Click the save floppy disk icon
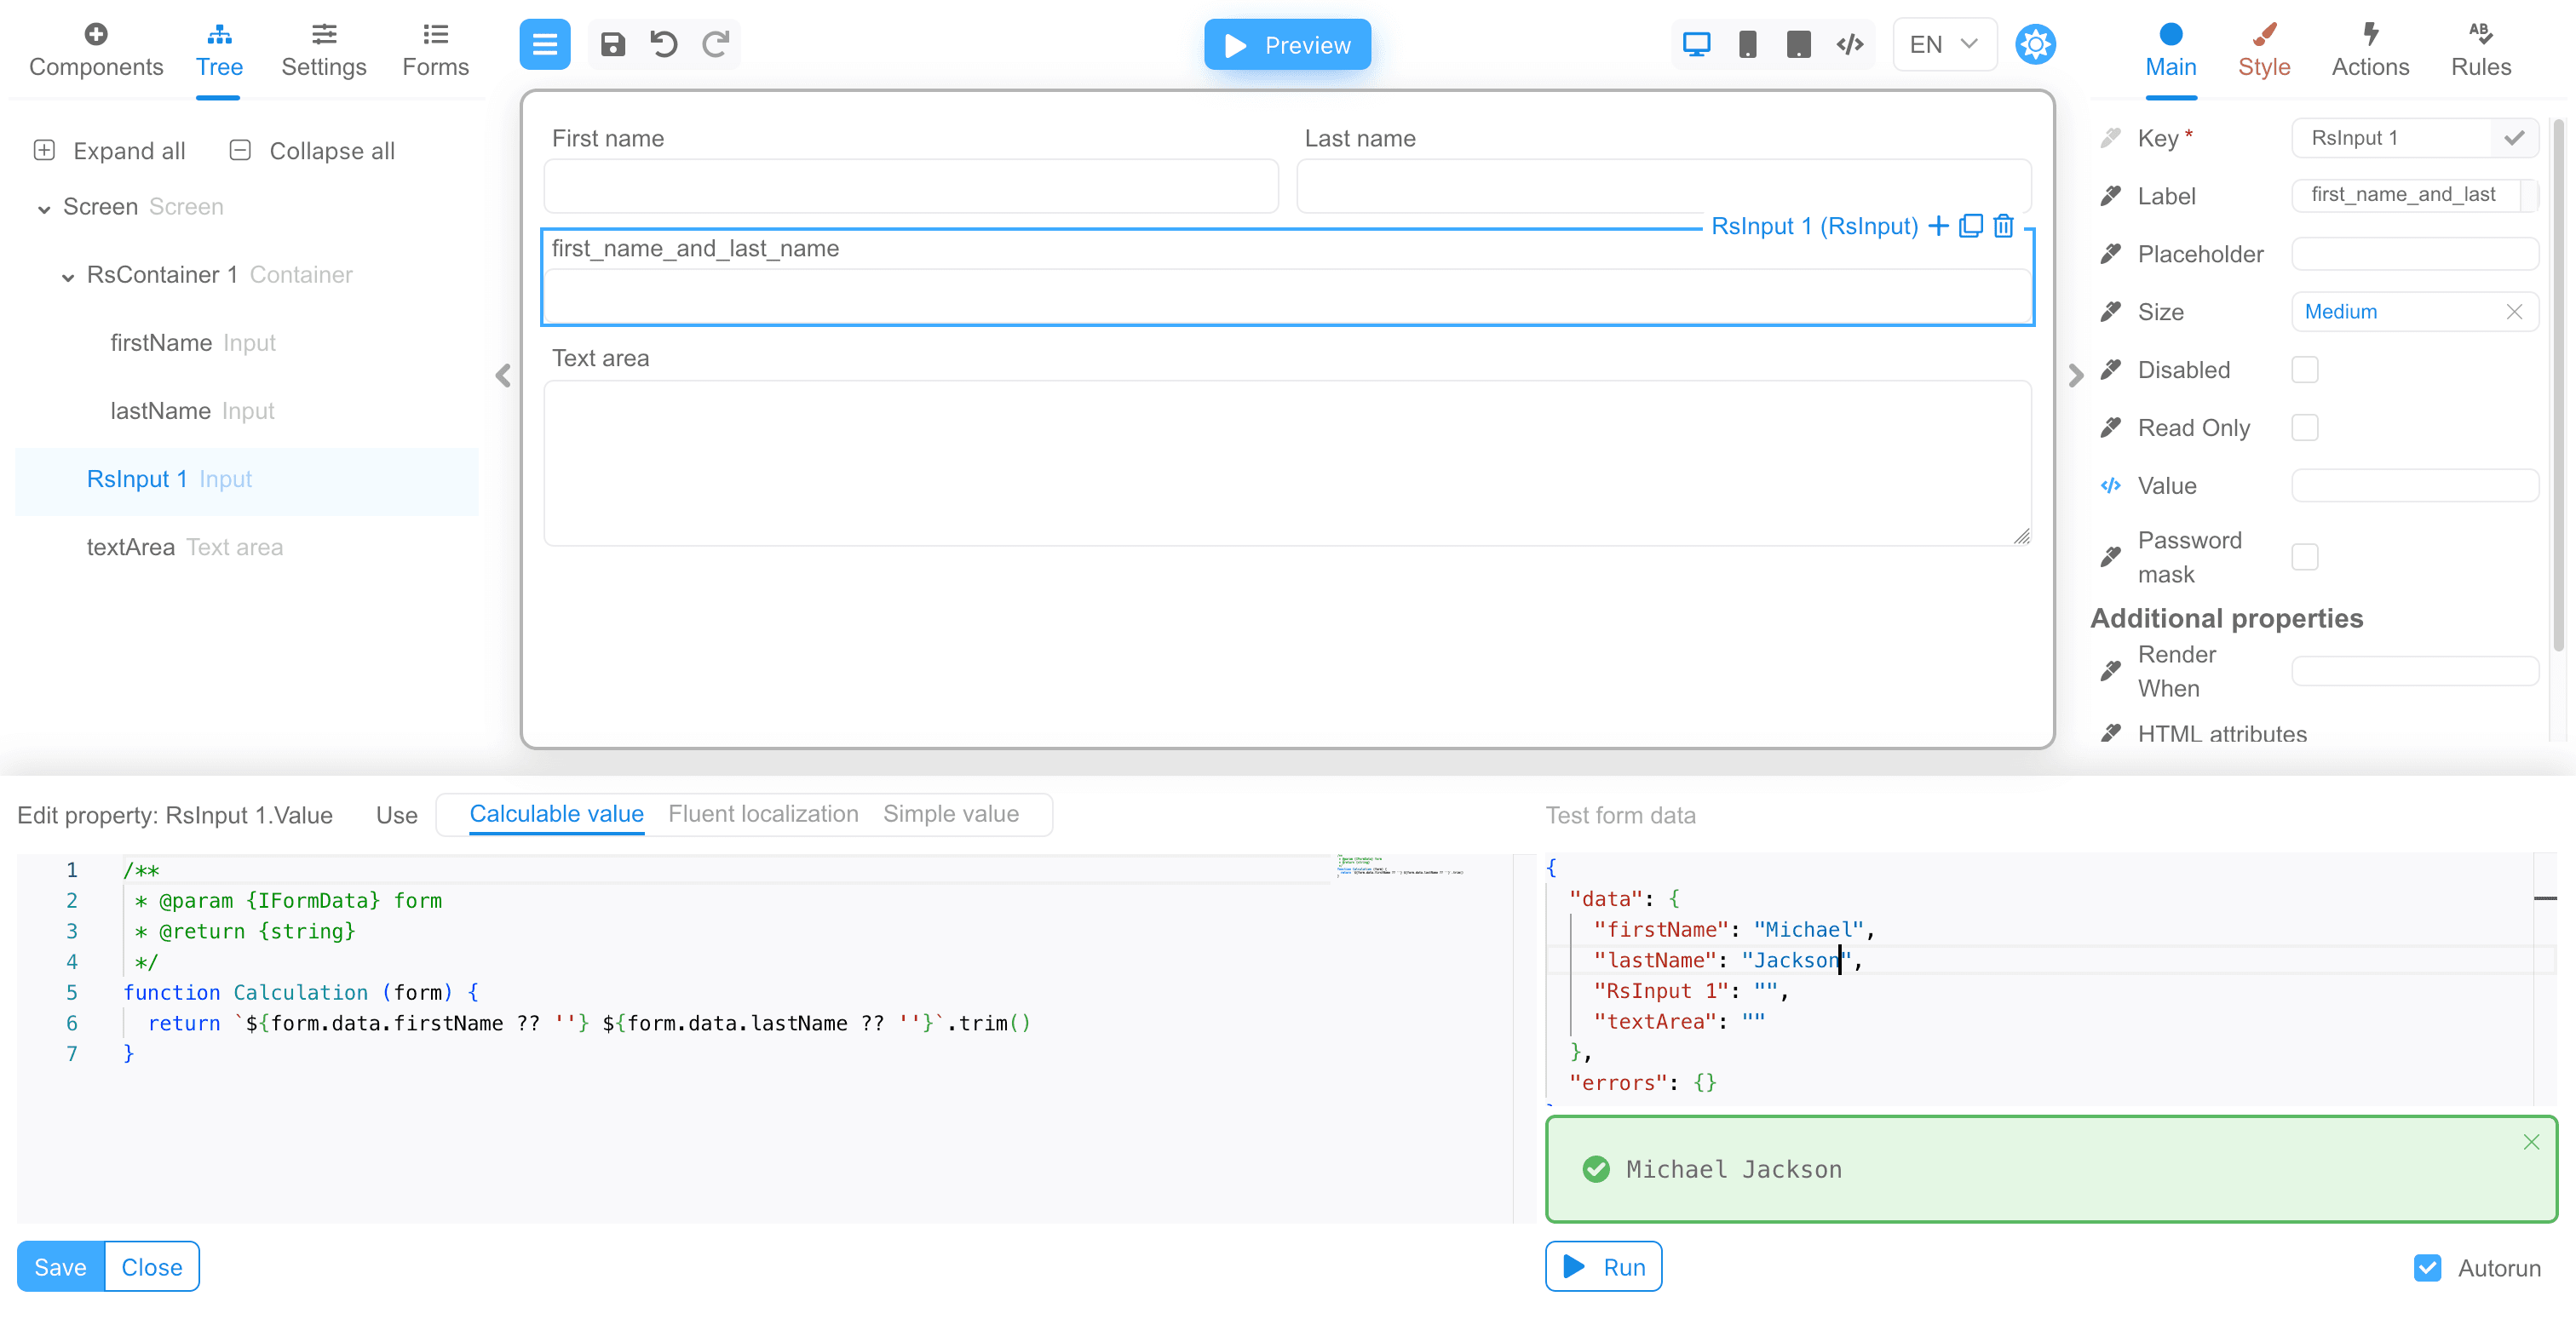2576x1325 pixels. [612, 44]
